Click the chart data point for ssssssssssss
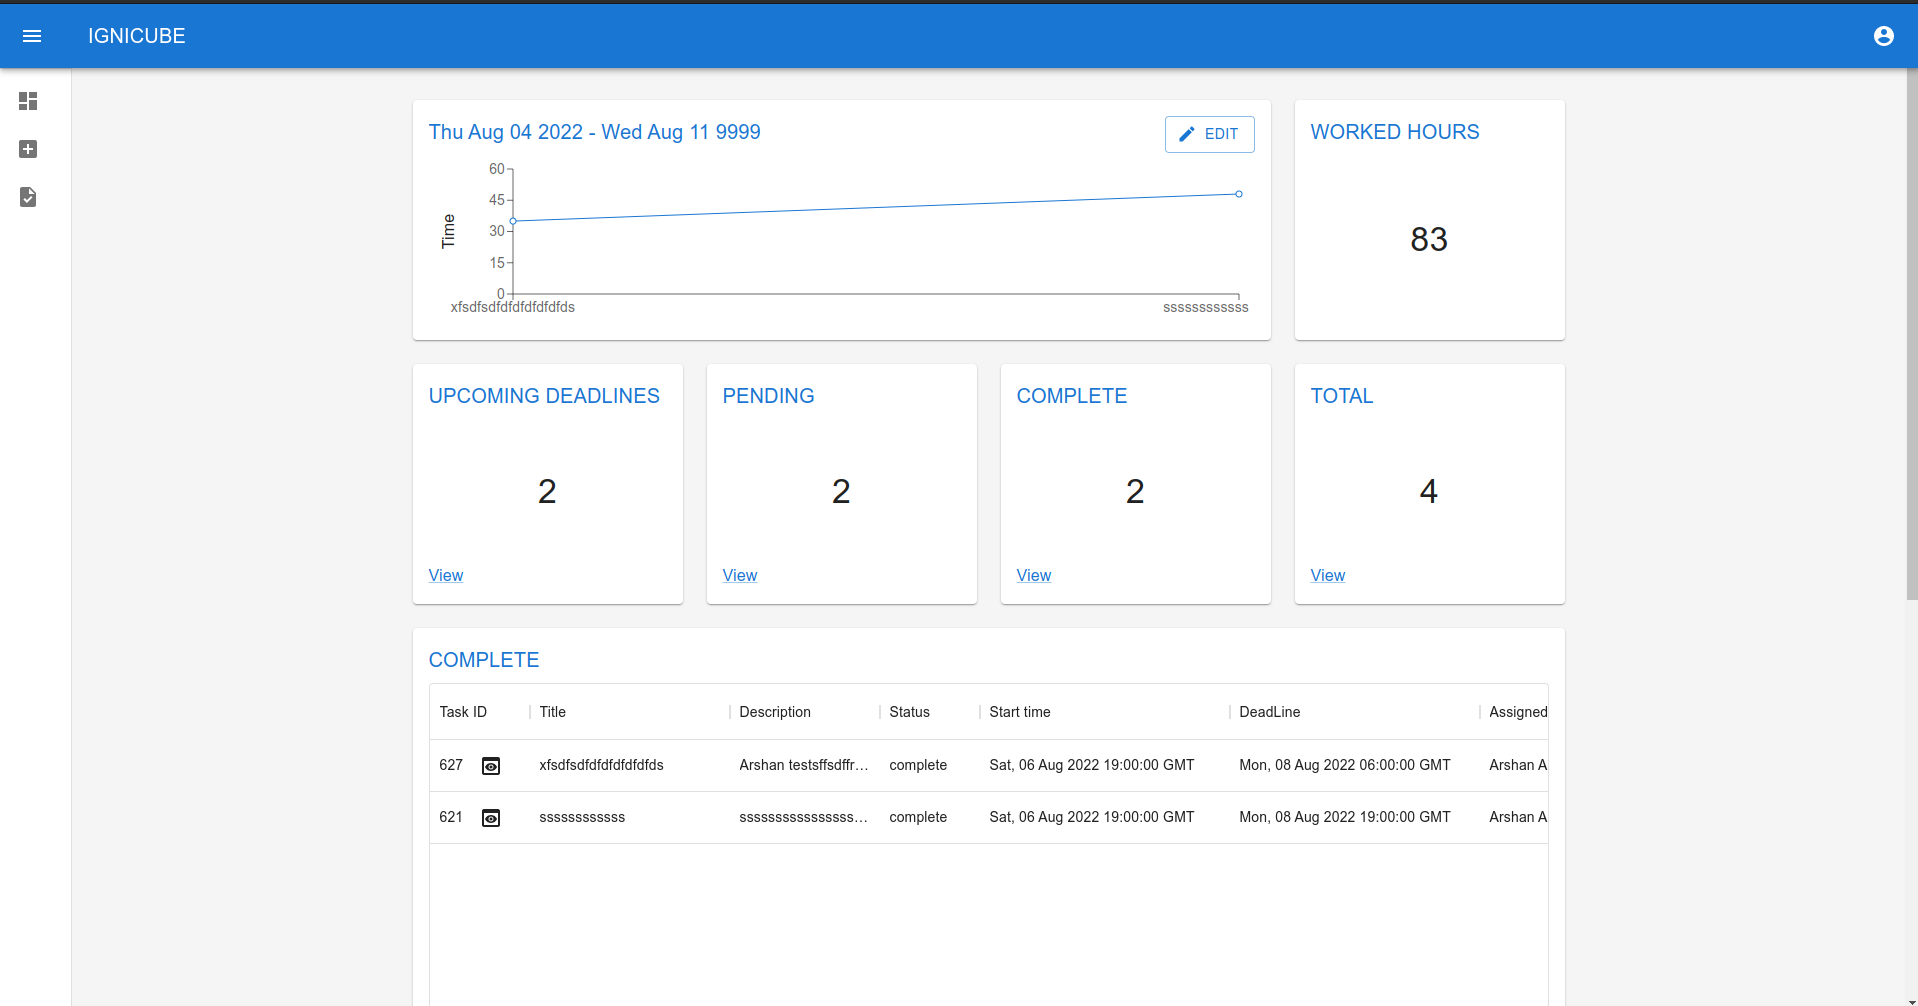The image size is (1918, 1006). [x=1239, y=194]
